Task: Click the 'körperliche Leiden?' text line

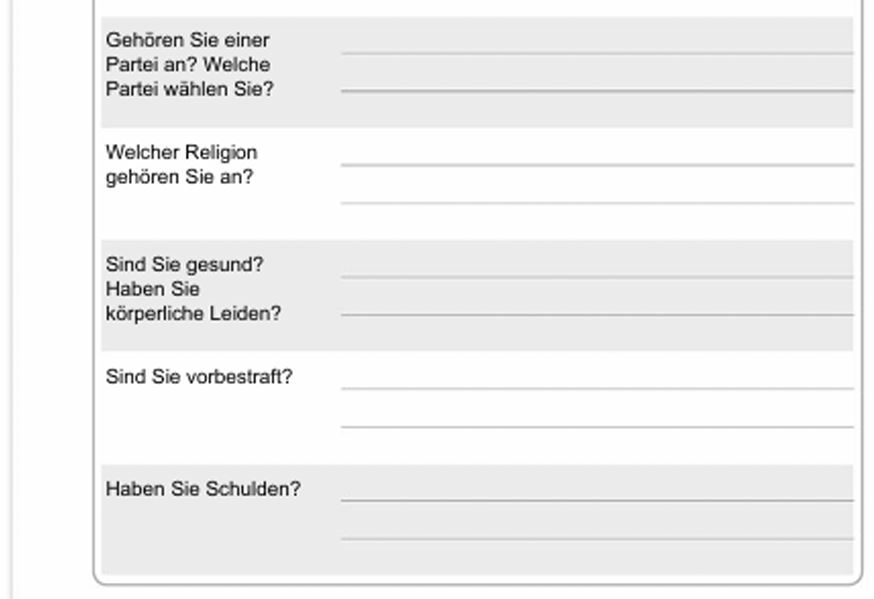Action: (193, 313)
